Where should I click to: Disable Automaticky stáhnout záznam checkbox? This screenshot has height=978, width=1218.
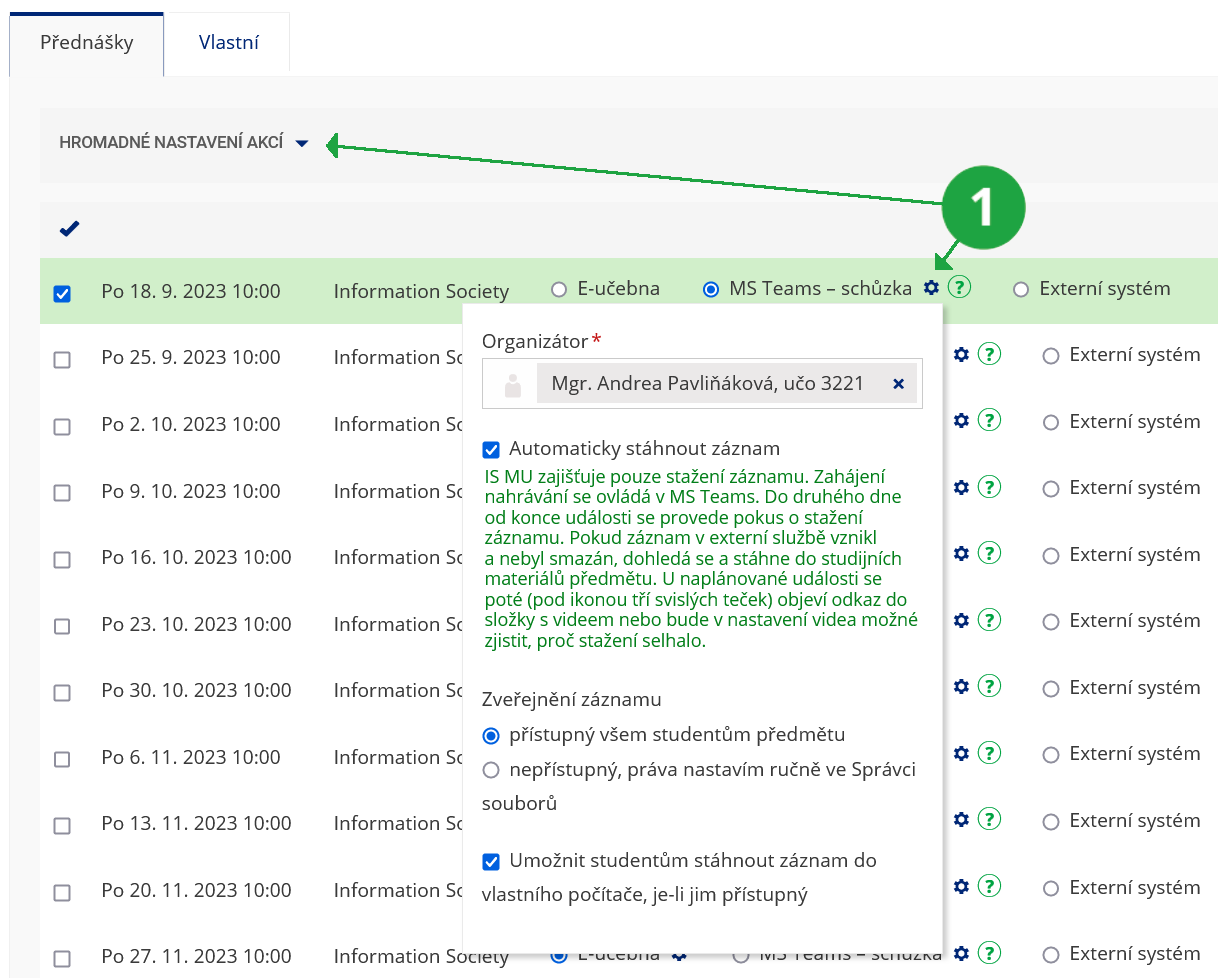(x=491, y=450)
